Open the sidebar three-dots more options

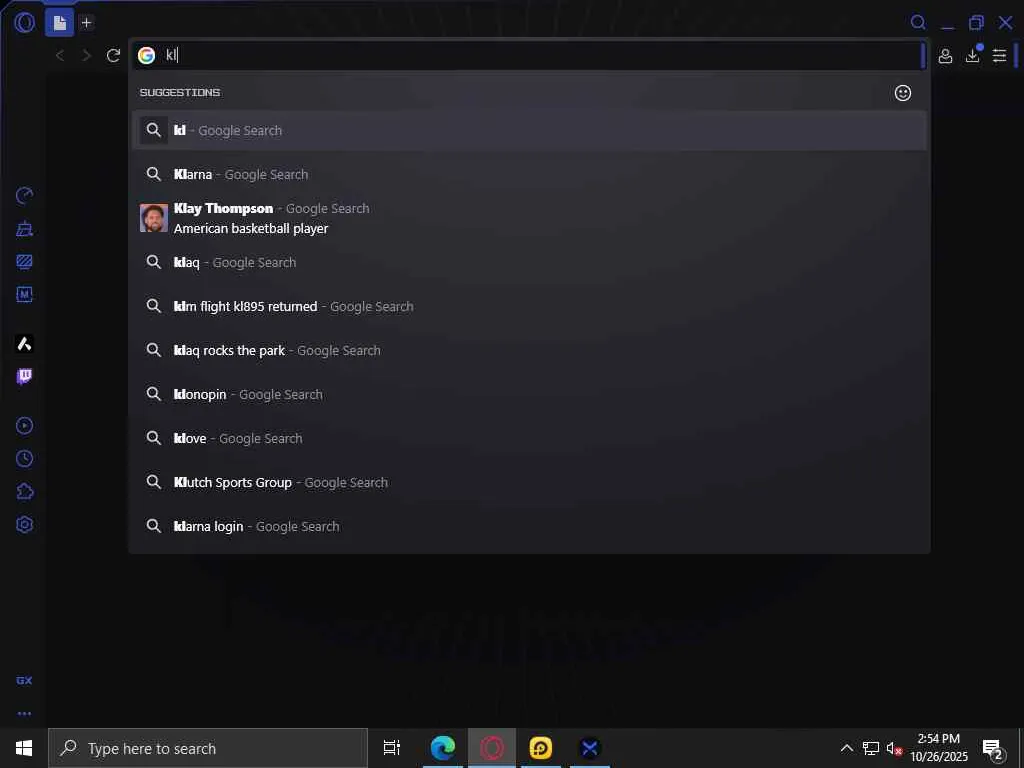(24, 714)
